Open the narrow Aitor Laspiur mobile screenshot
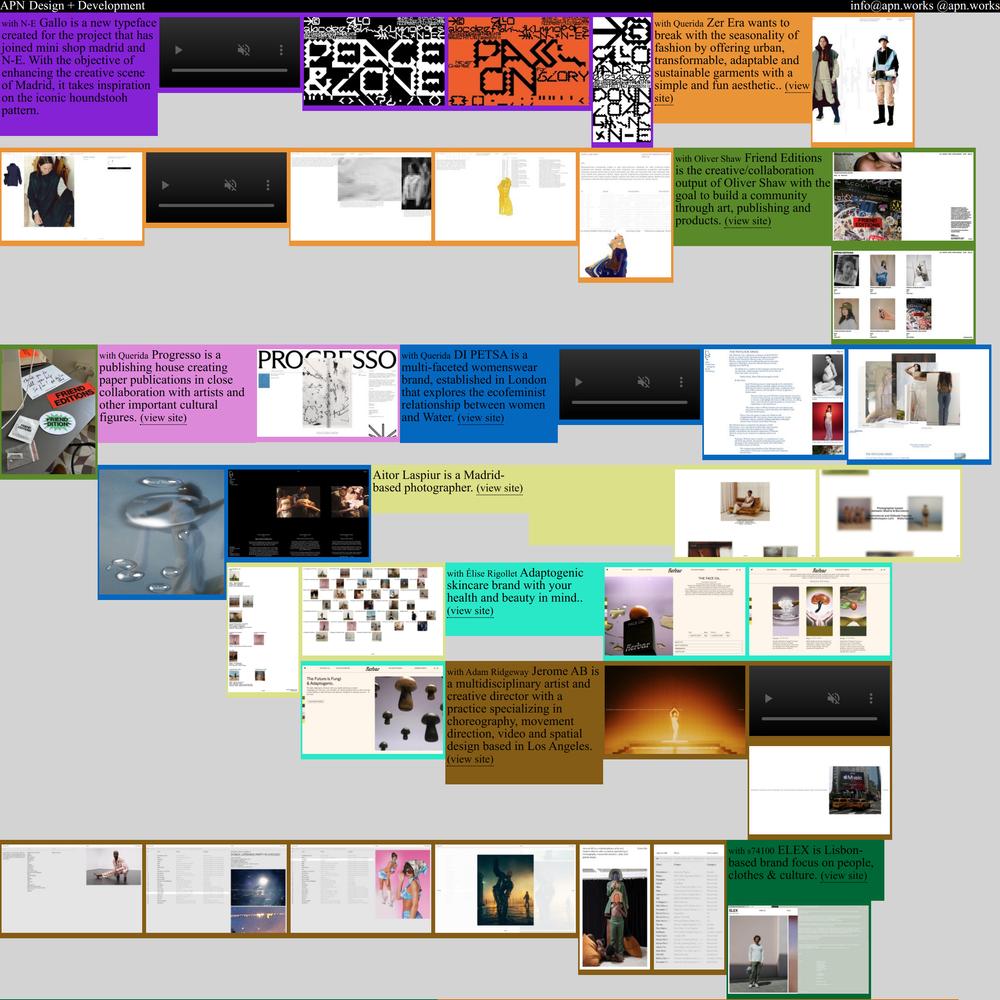This screenshot has width=1000, height=1000. tap(263, 629)
